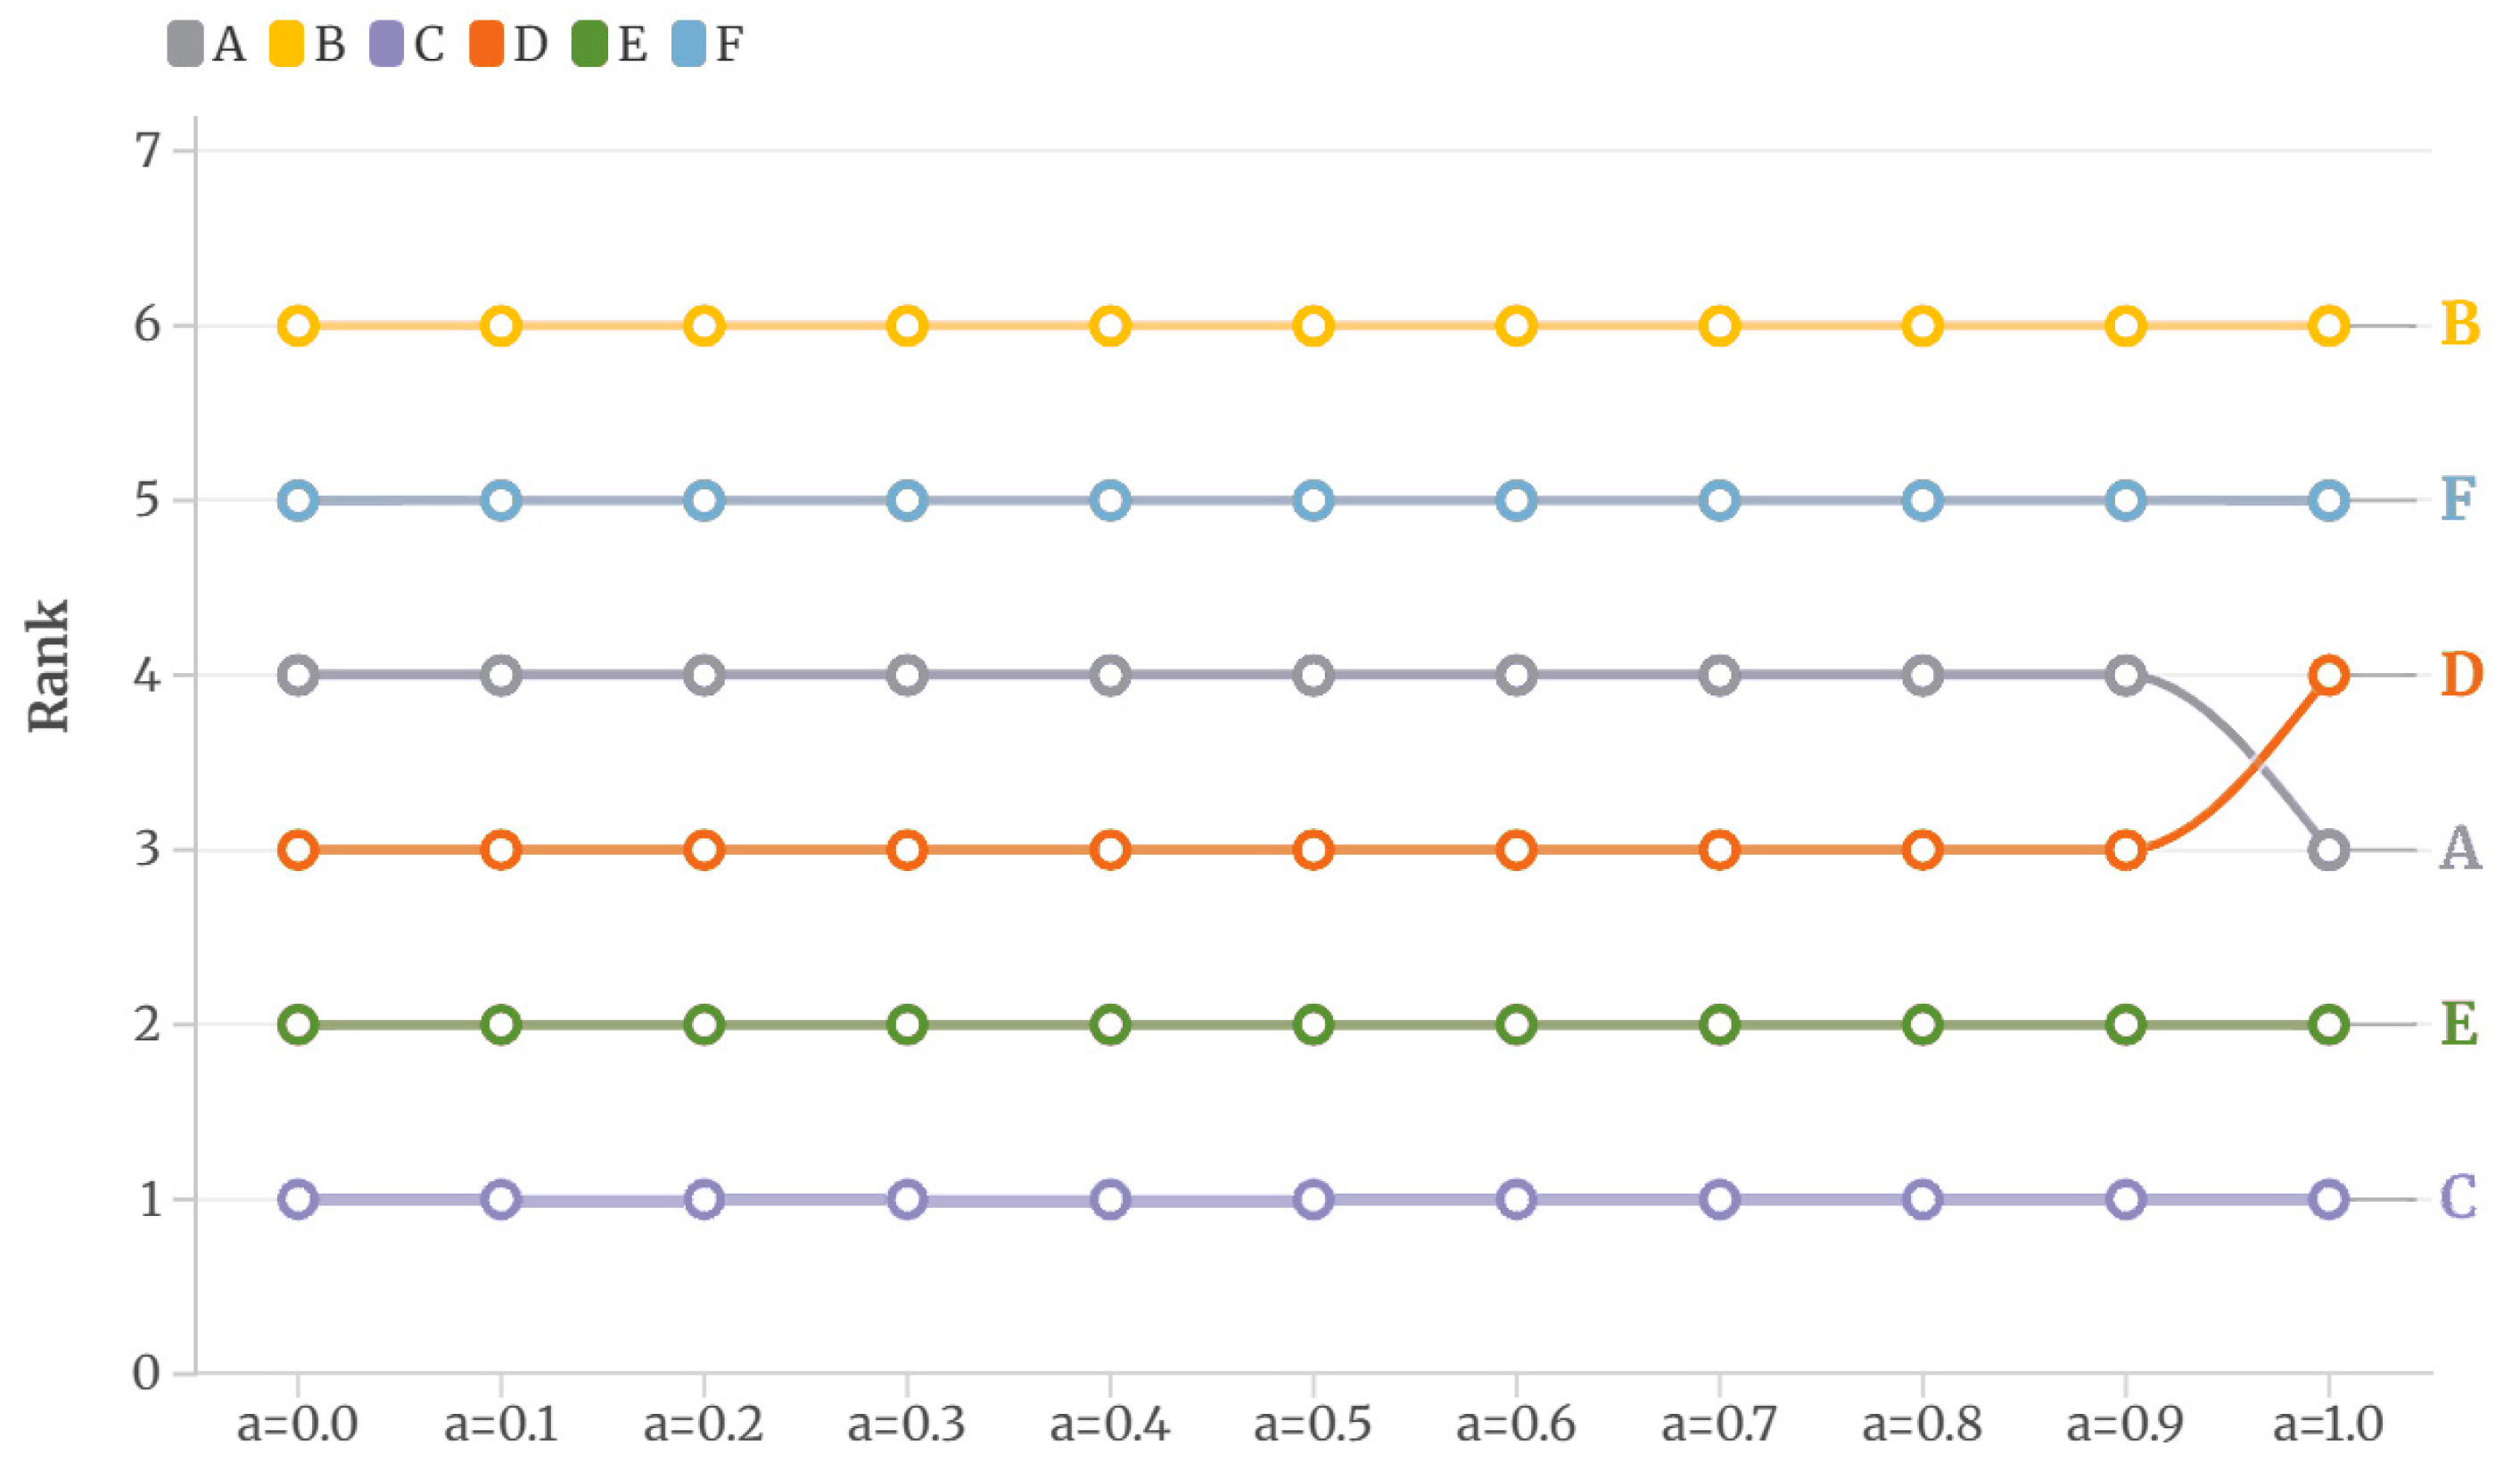The width and height of the screenshot is (2520, 1479).
Task: Click the blue legend swatch for F
Action: (689, 45)
